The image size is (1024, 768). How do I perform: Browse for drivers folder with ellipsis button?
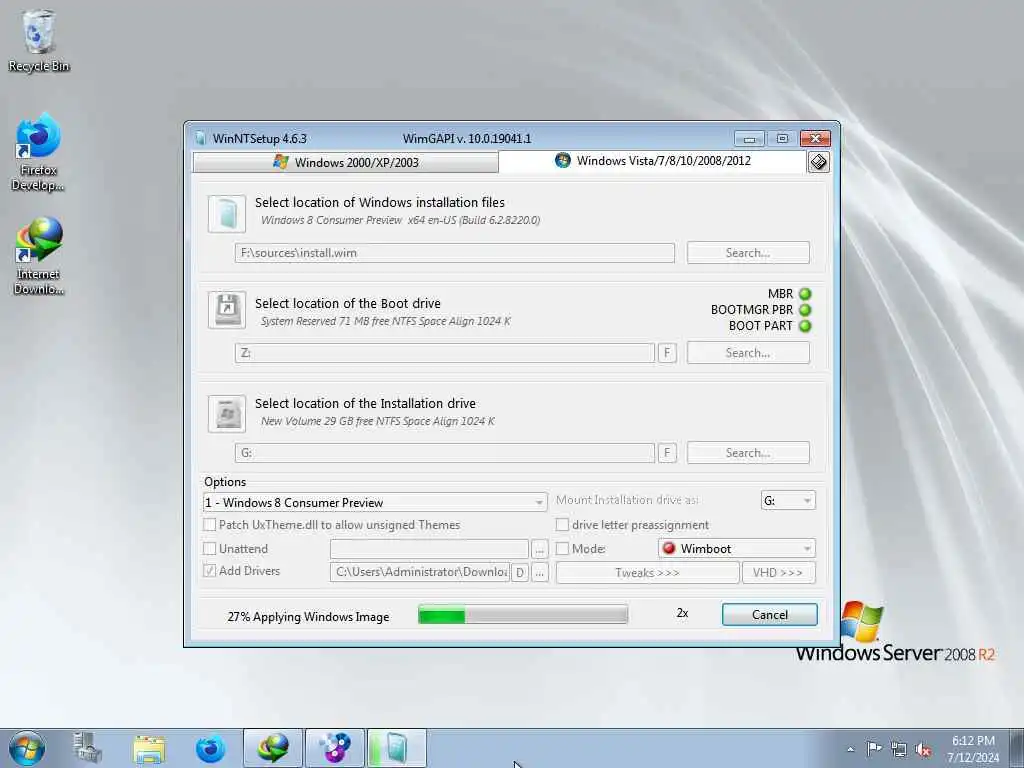(x=539, y=573)
